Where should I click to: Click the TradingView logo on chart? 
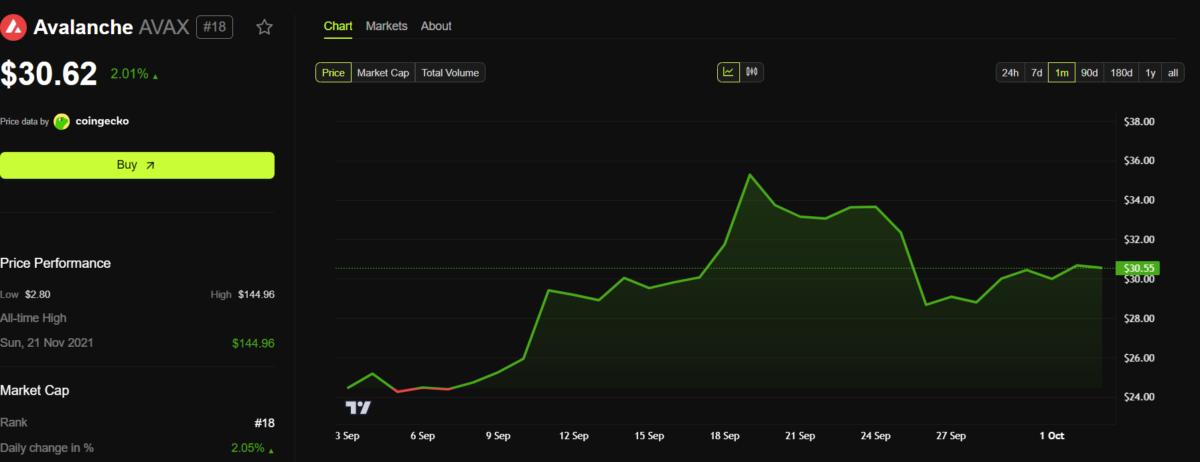point(358,407)
